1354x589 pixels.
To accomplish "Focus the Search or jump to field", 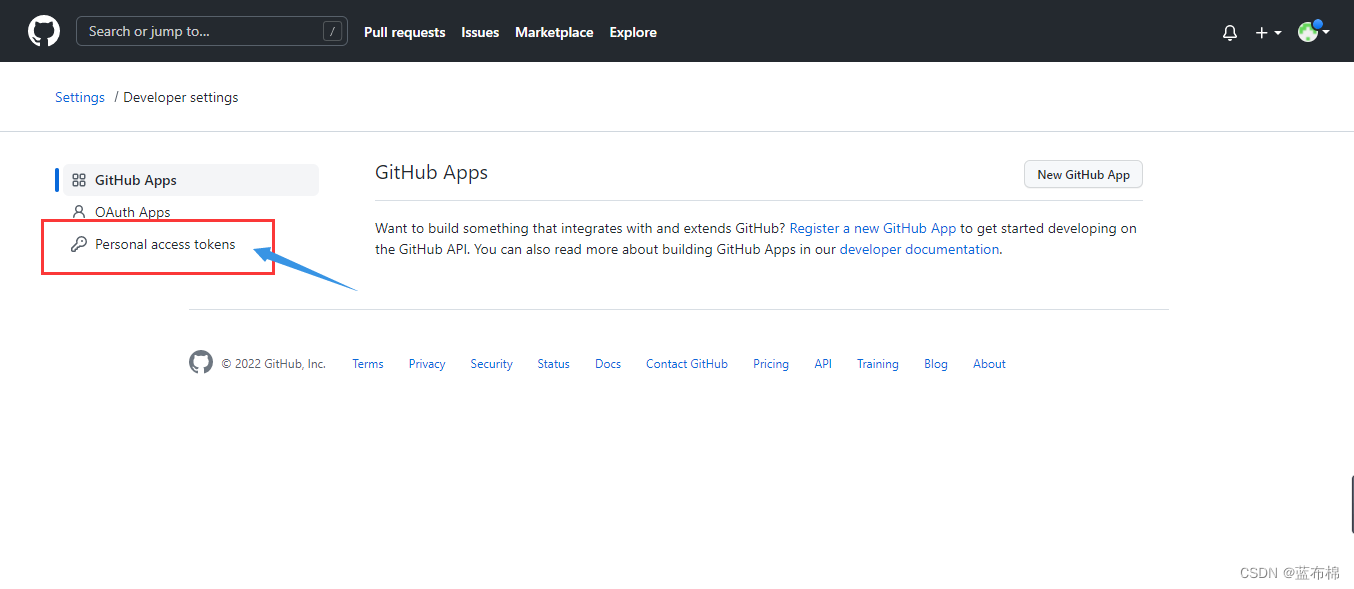I will [x=212, y=31].
